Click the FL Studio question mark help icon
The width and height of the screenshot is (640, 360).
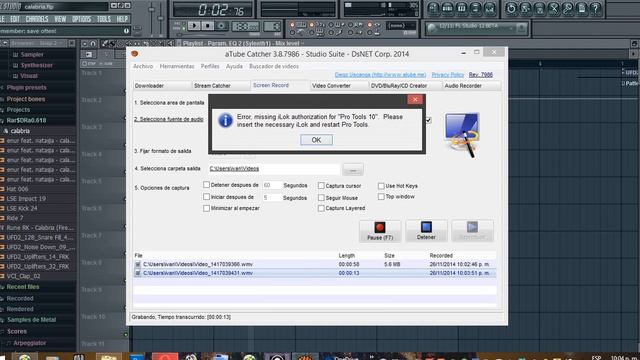596,8
